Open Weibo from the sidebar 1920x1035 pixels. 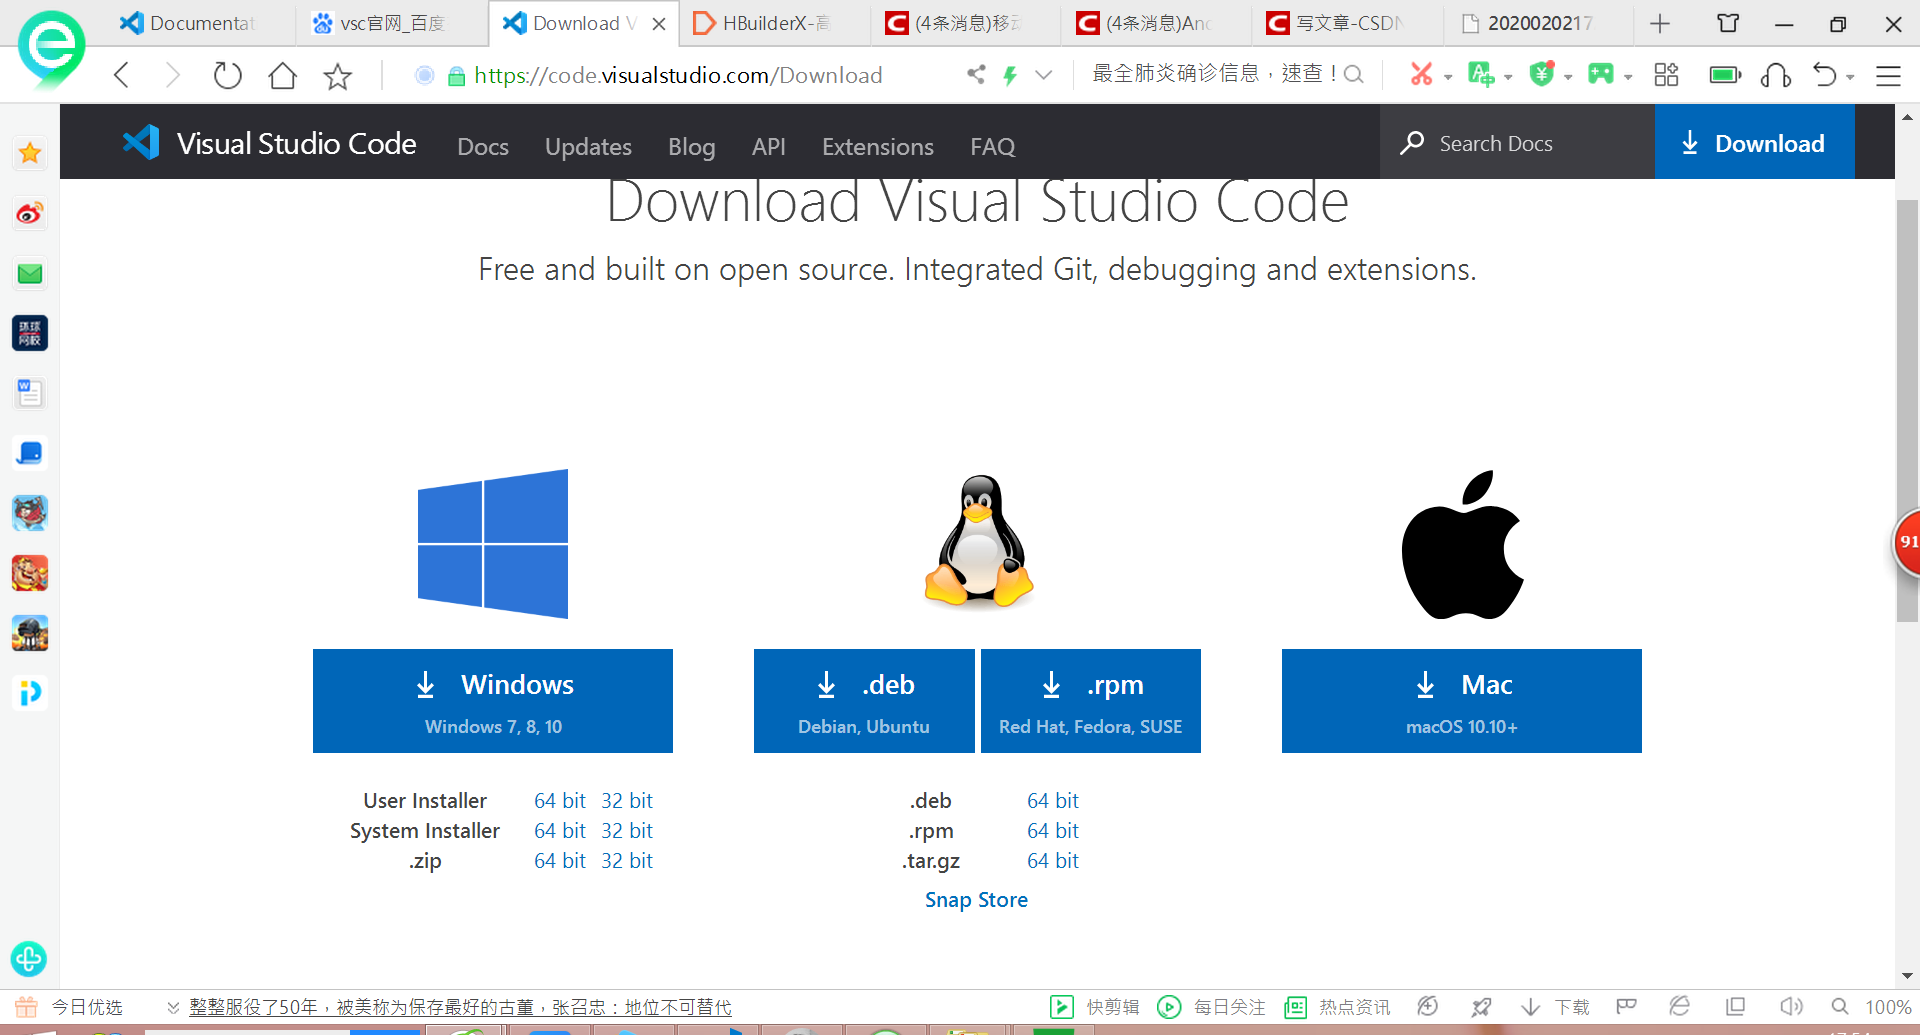[29, 213]
